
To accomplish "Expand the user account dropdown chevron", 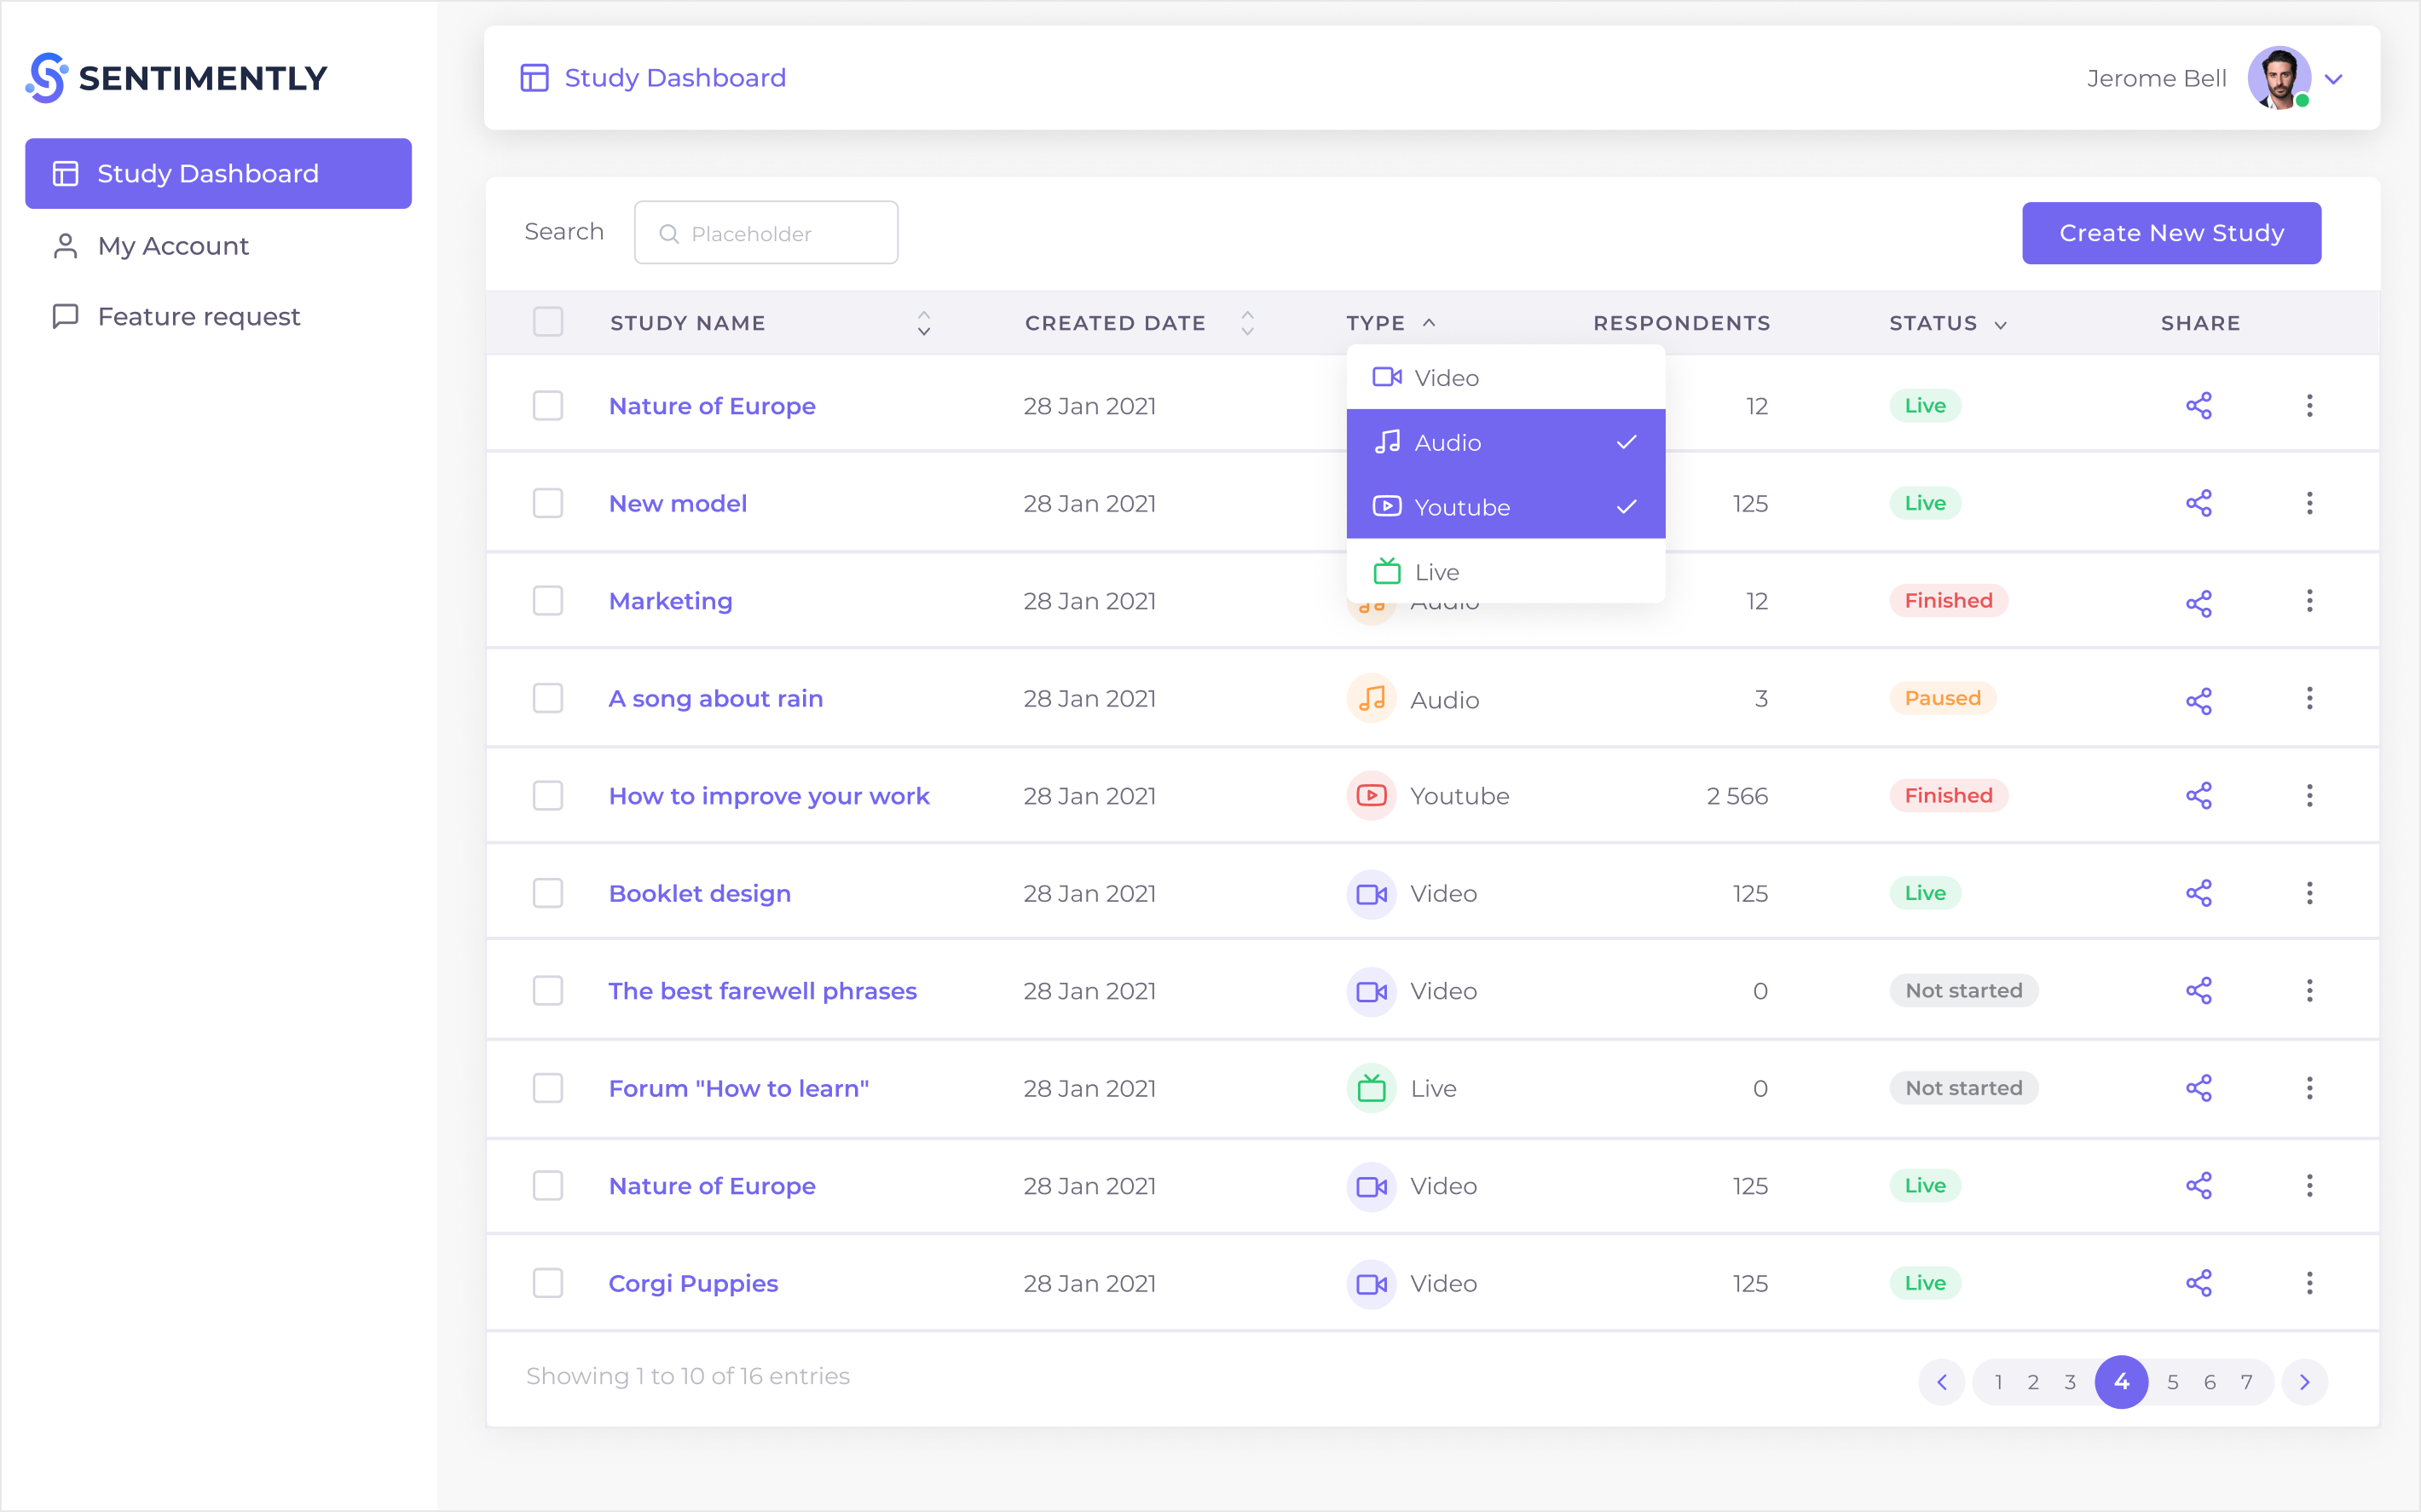I will click(2334, 79).
